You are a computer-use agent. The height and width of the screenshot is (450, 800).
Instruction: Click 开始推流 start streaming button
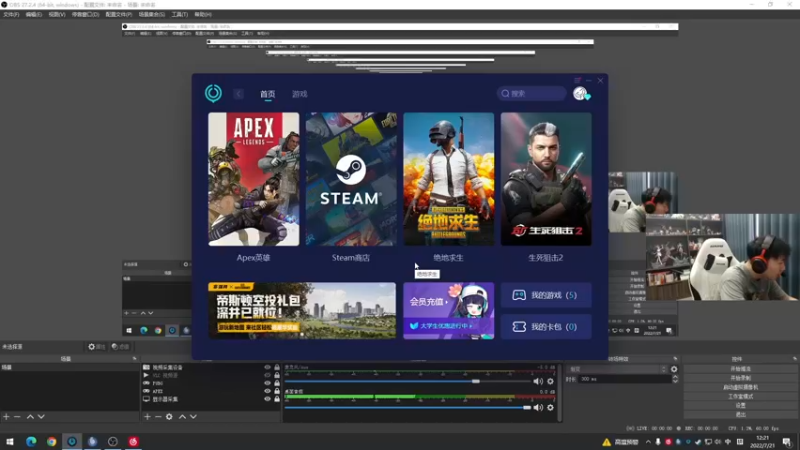coord(740,368)
